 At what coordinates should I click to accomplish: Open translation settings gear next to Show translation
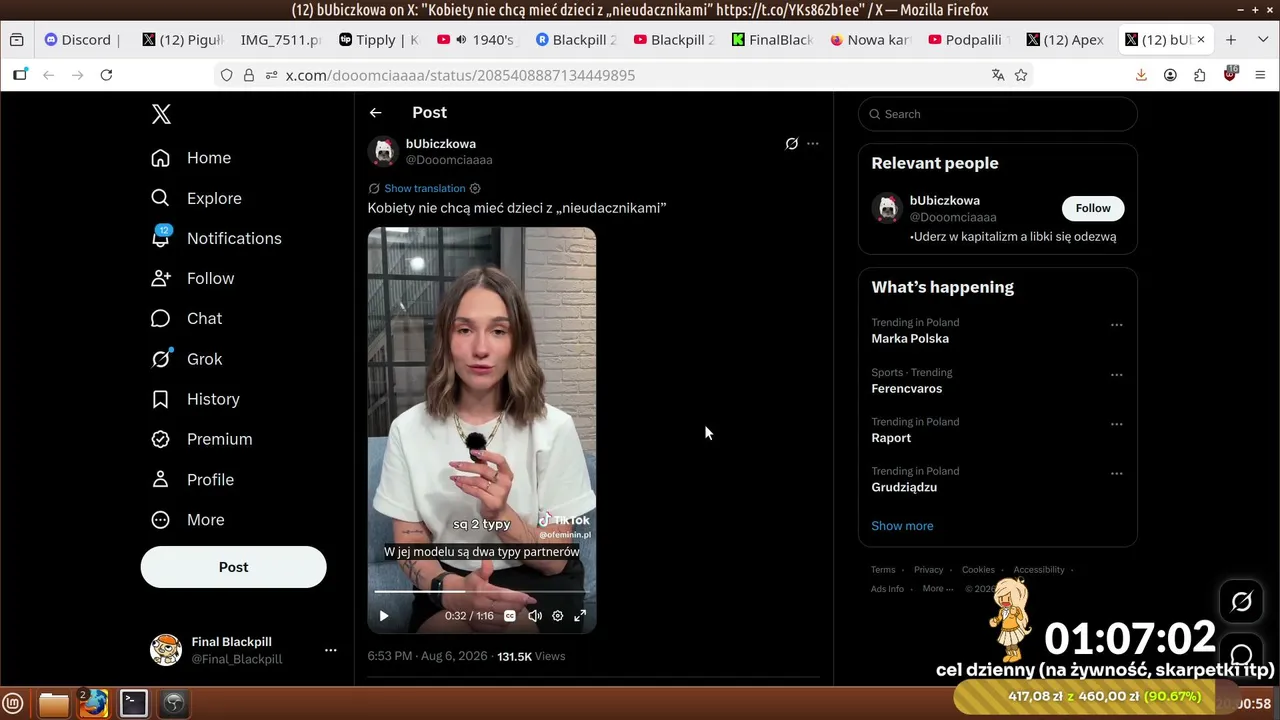tap(475, 188)
